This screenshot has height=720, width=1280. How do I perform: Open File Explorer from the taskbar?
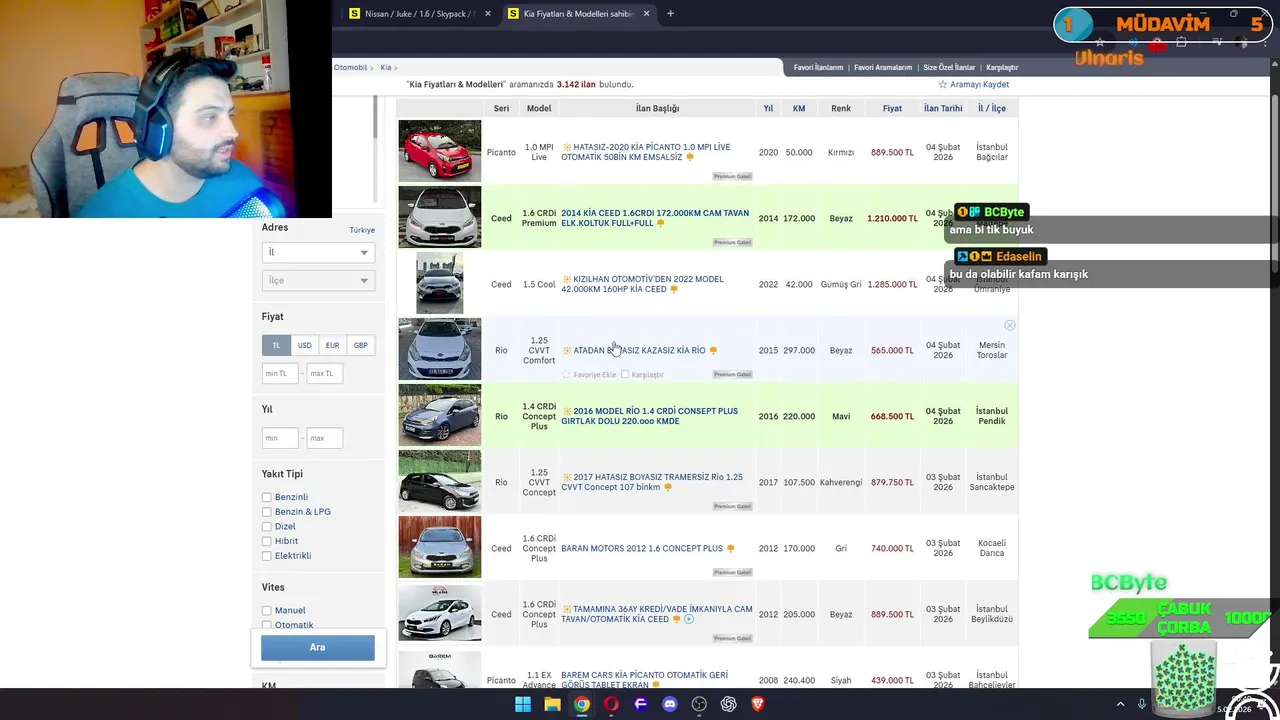click(x=552, y=704)
